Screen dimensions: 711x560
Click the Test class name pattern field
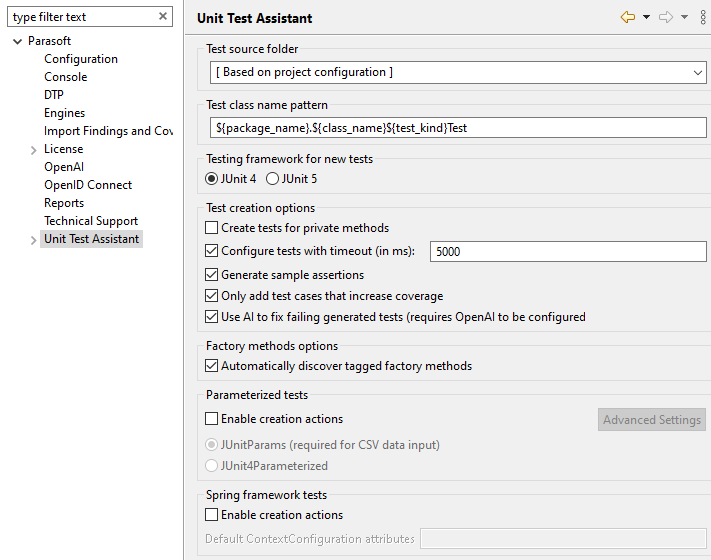tap(458, 128)
